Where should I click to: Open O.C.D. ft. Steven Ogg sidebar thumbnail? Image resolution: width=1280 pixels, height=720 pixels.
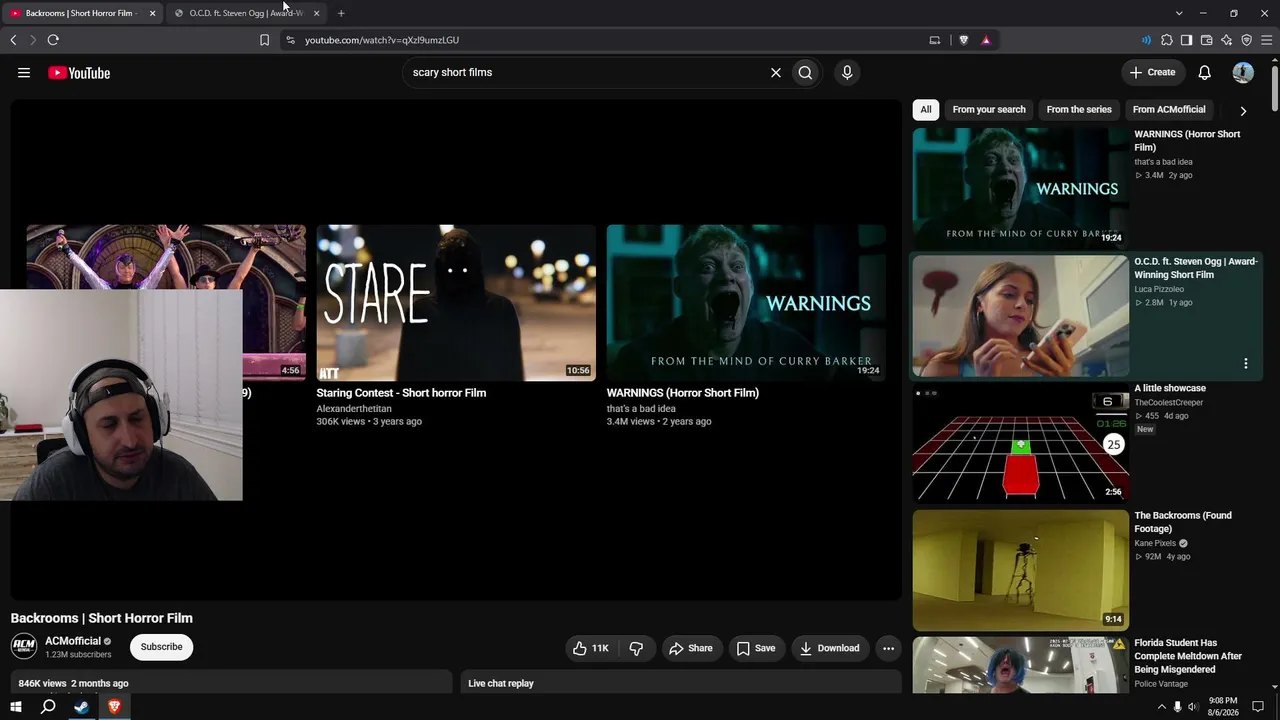click(1020, 316)
